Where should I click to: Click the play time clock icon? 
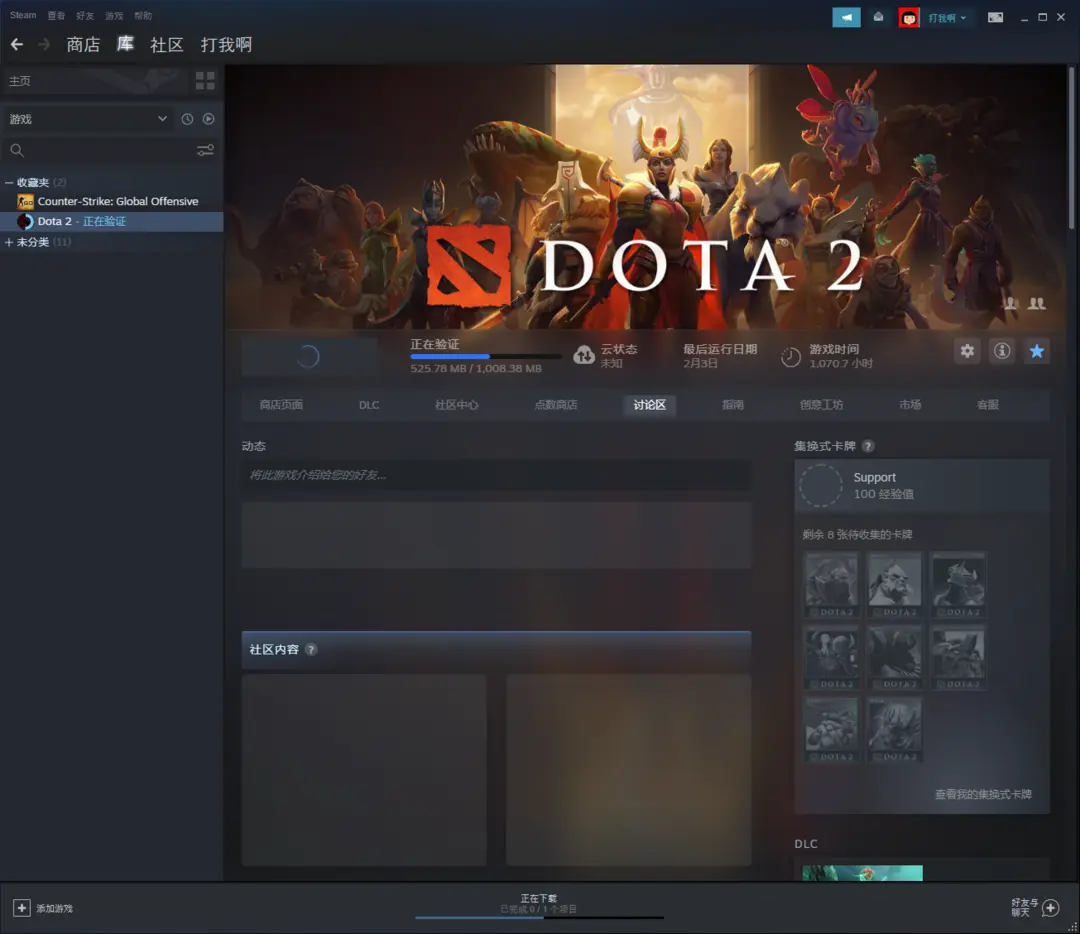(x=791, y=357)
